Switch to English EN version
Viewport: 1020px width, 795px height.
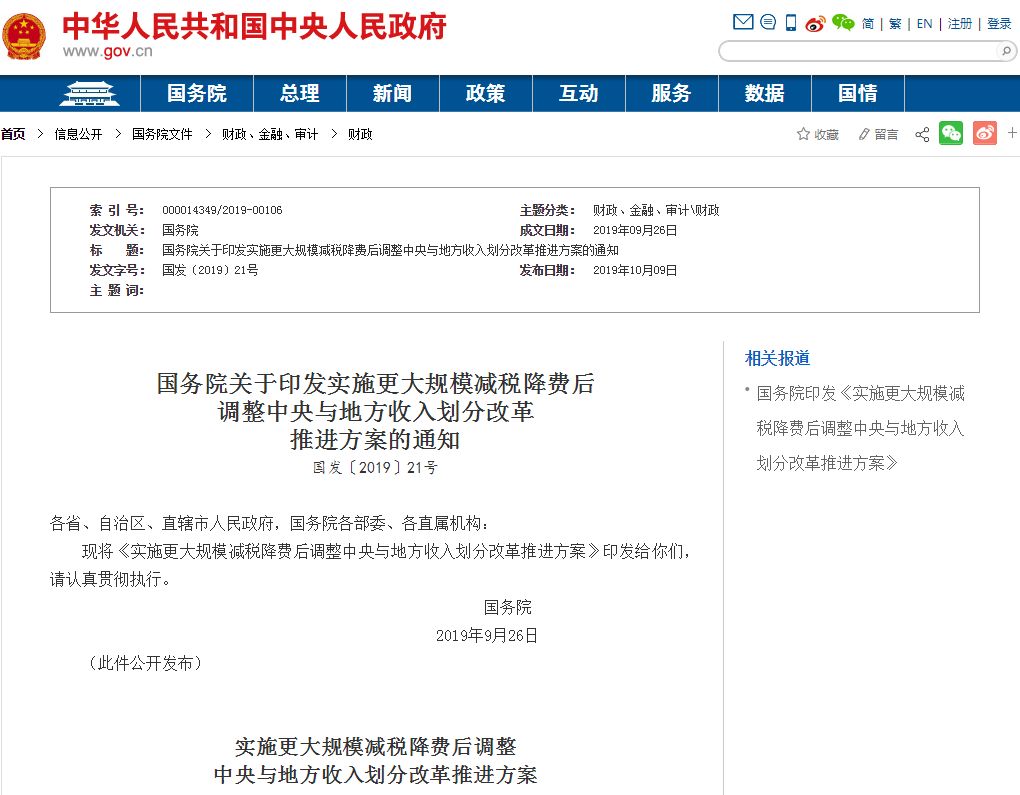click(924, 24)
